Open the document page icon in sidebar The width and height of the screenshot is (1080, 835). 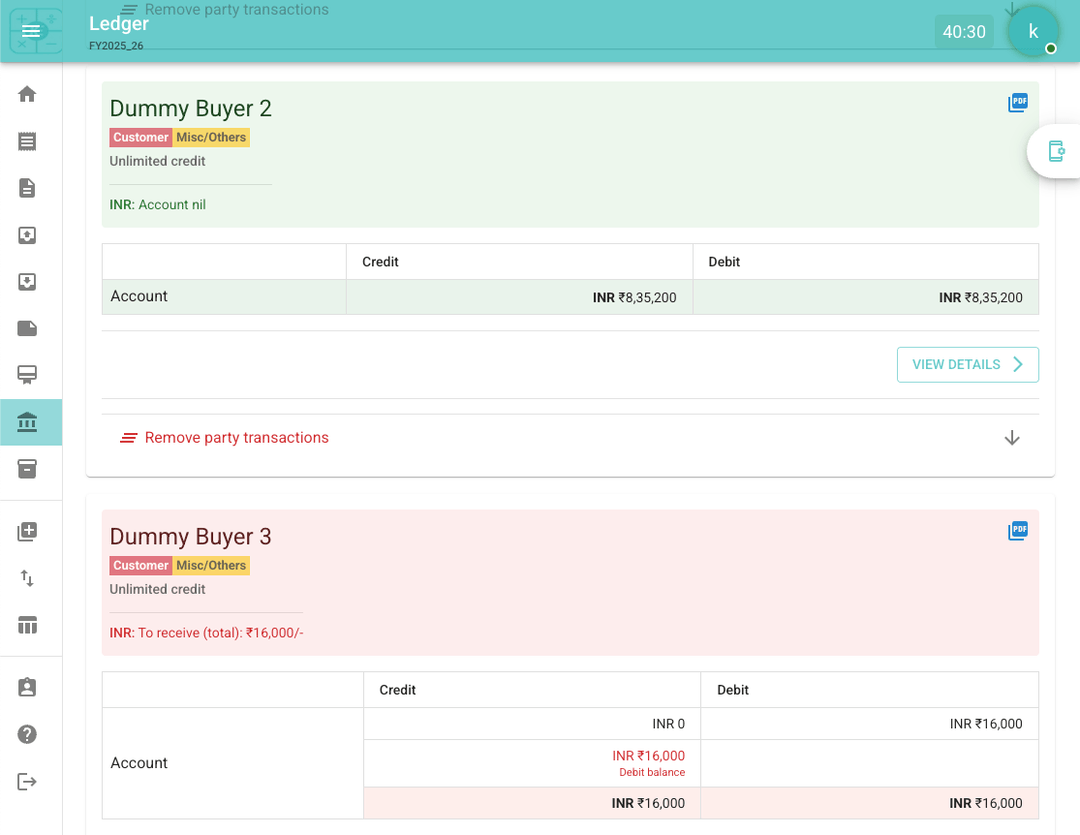click(27, 188)
